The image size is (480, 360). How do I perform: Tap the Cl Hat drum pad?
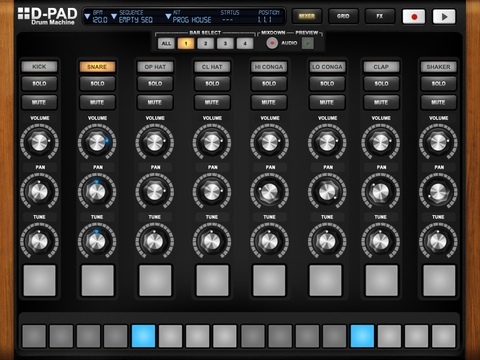coord(212,280)
